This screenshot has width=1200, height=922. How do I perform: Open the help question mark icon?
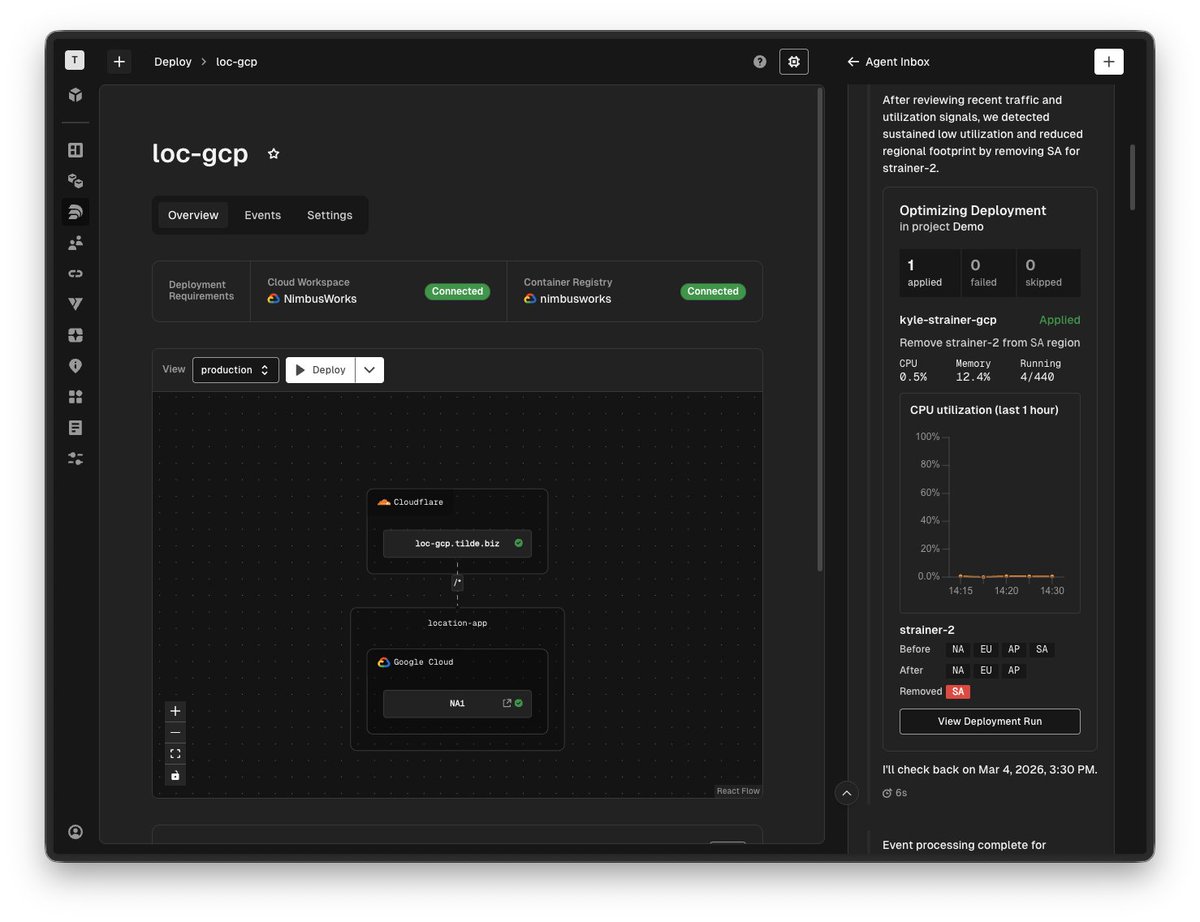tap(760, 62)
